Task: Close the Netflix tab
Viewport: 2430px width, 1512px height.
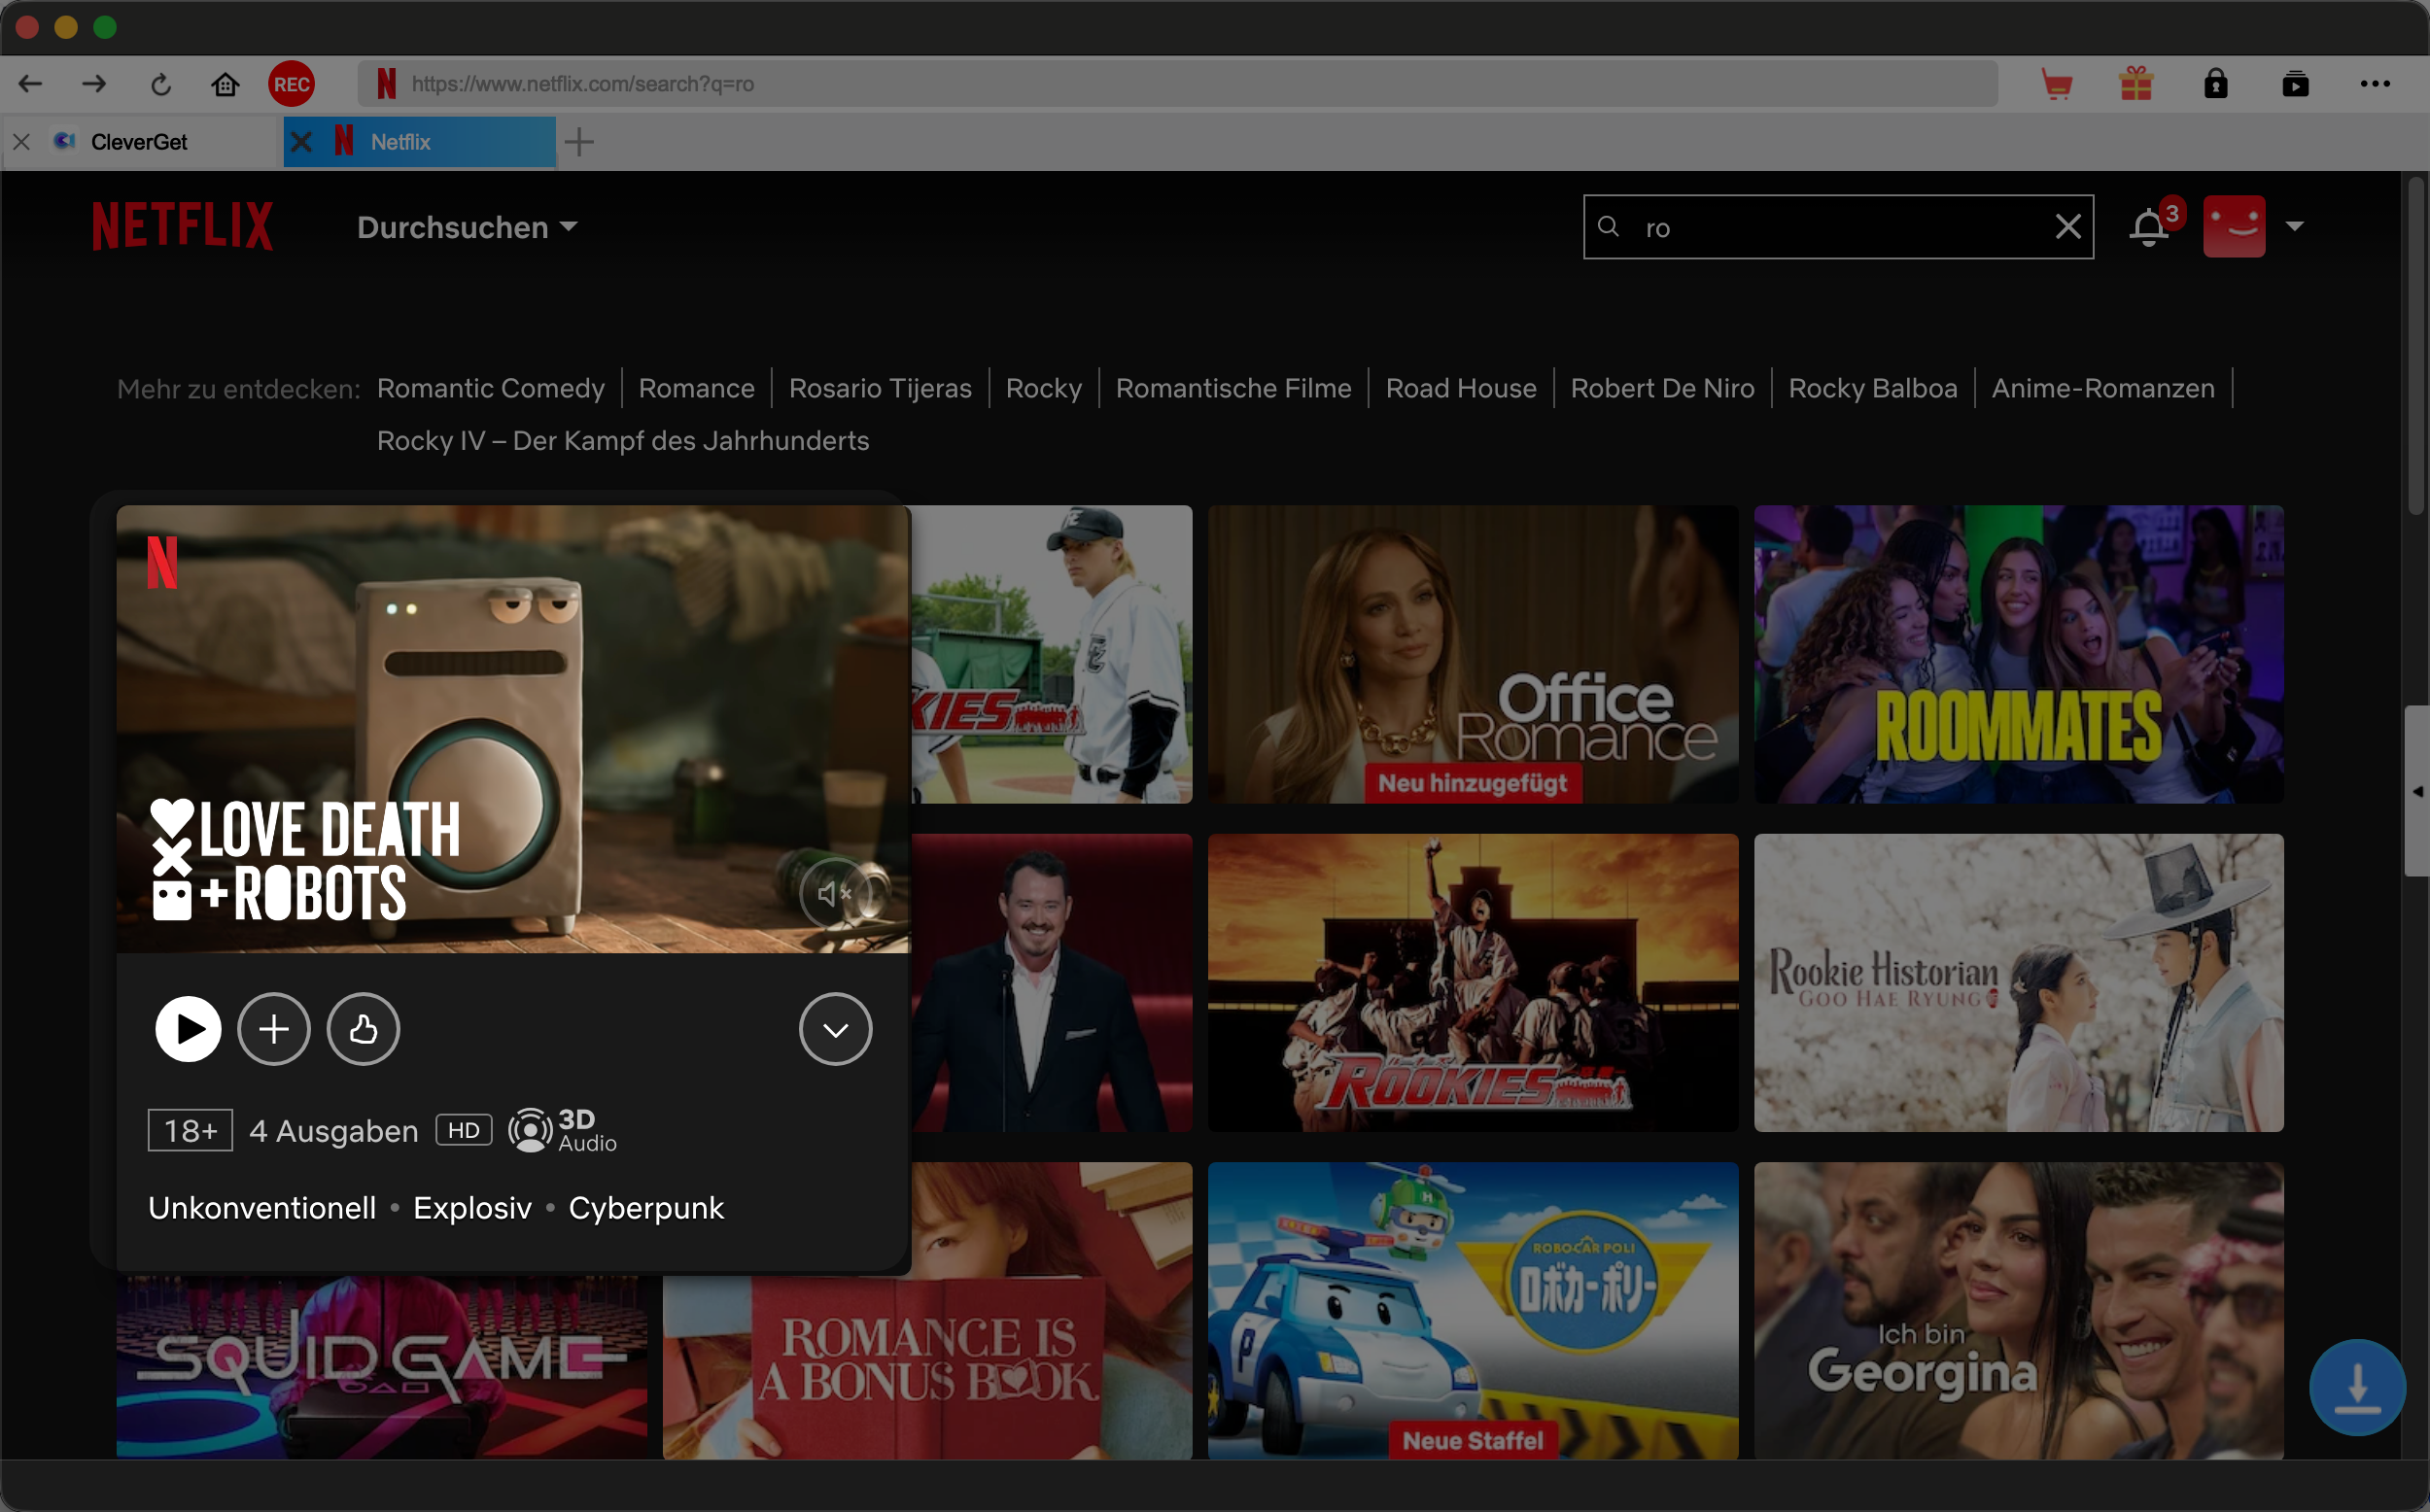Action: [x=301, y=142]
